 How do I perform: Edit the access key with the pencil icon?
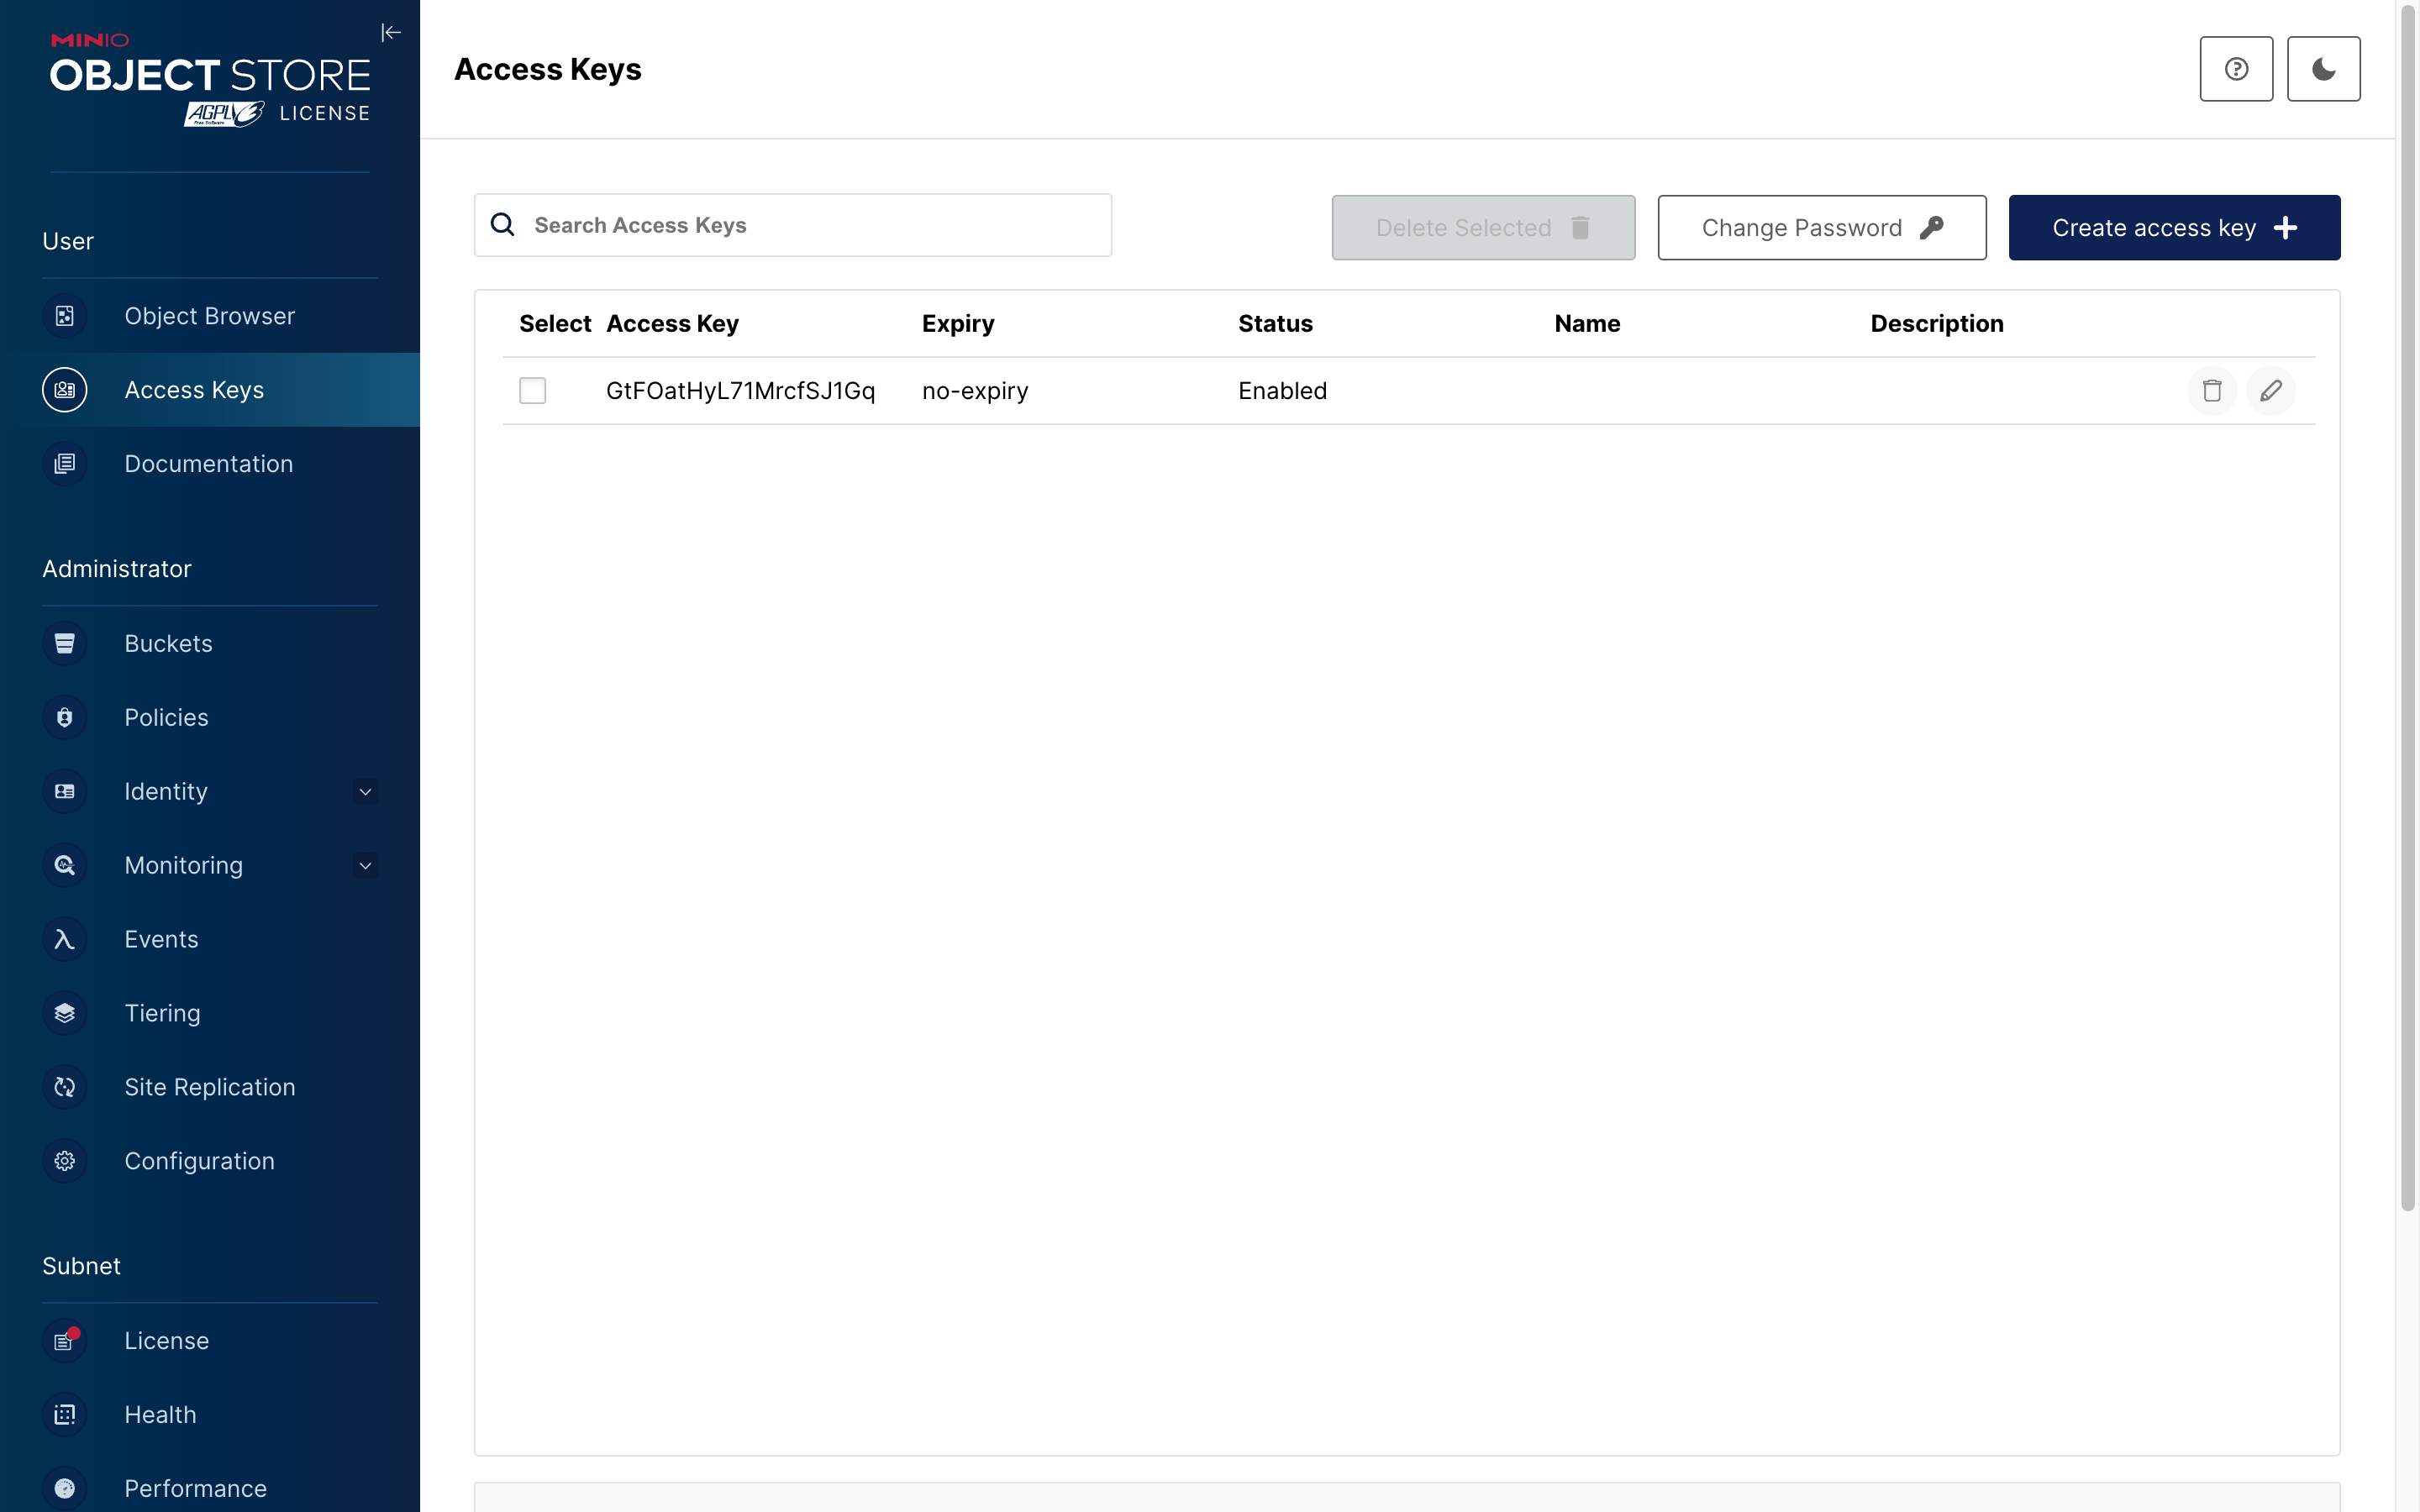2270,391
